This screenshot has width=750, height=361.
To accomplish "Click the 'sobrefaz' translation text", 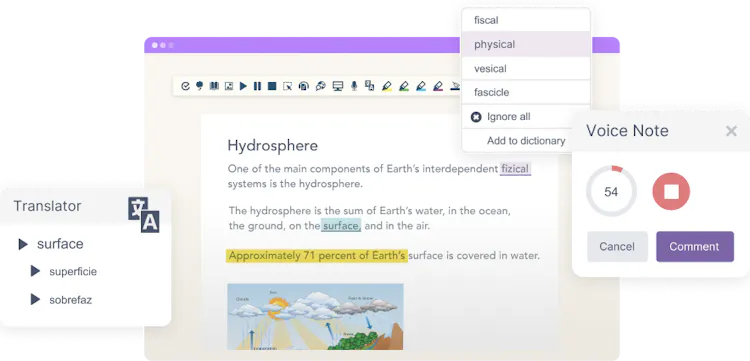I will (70, 300).
